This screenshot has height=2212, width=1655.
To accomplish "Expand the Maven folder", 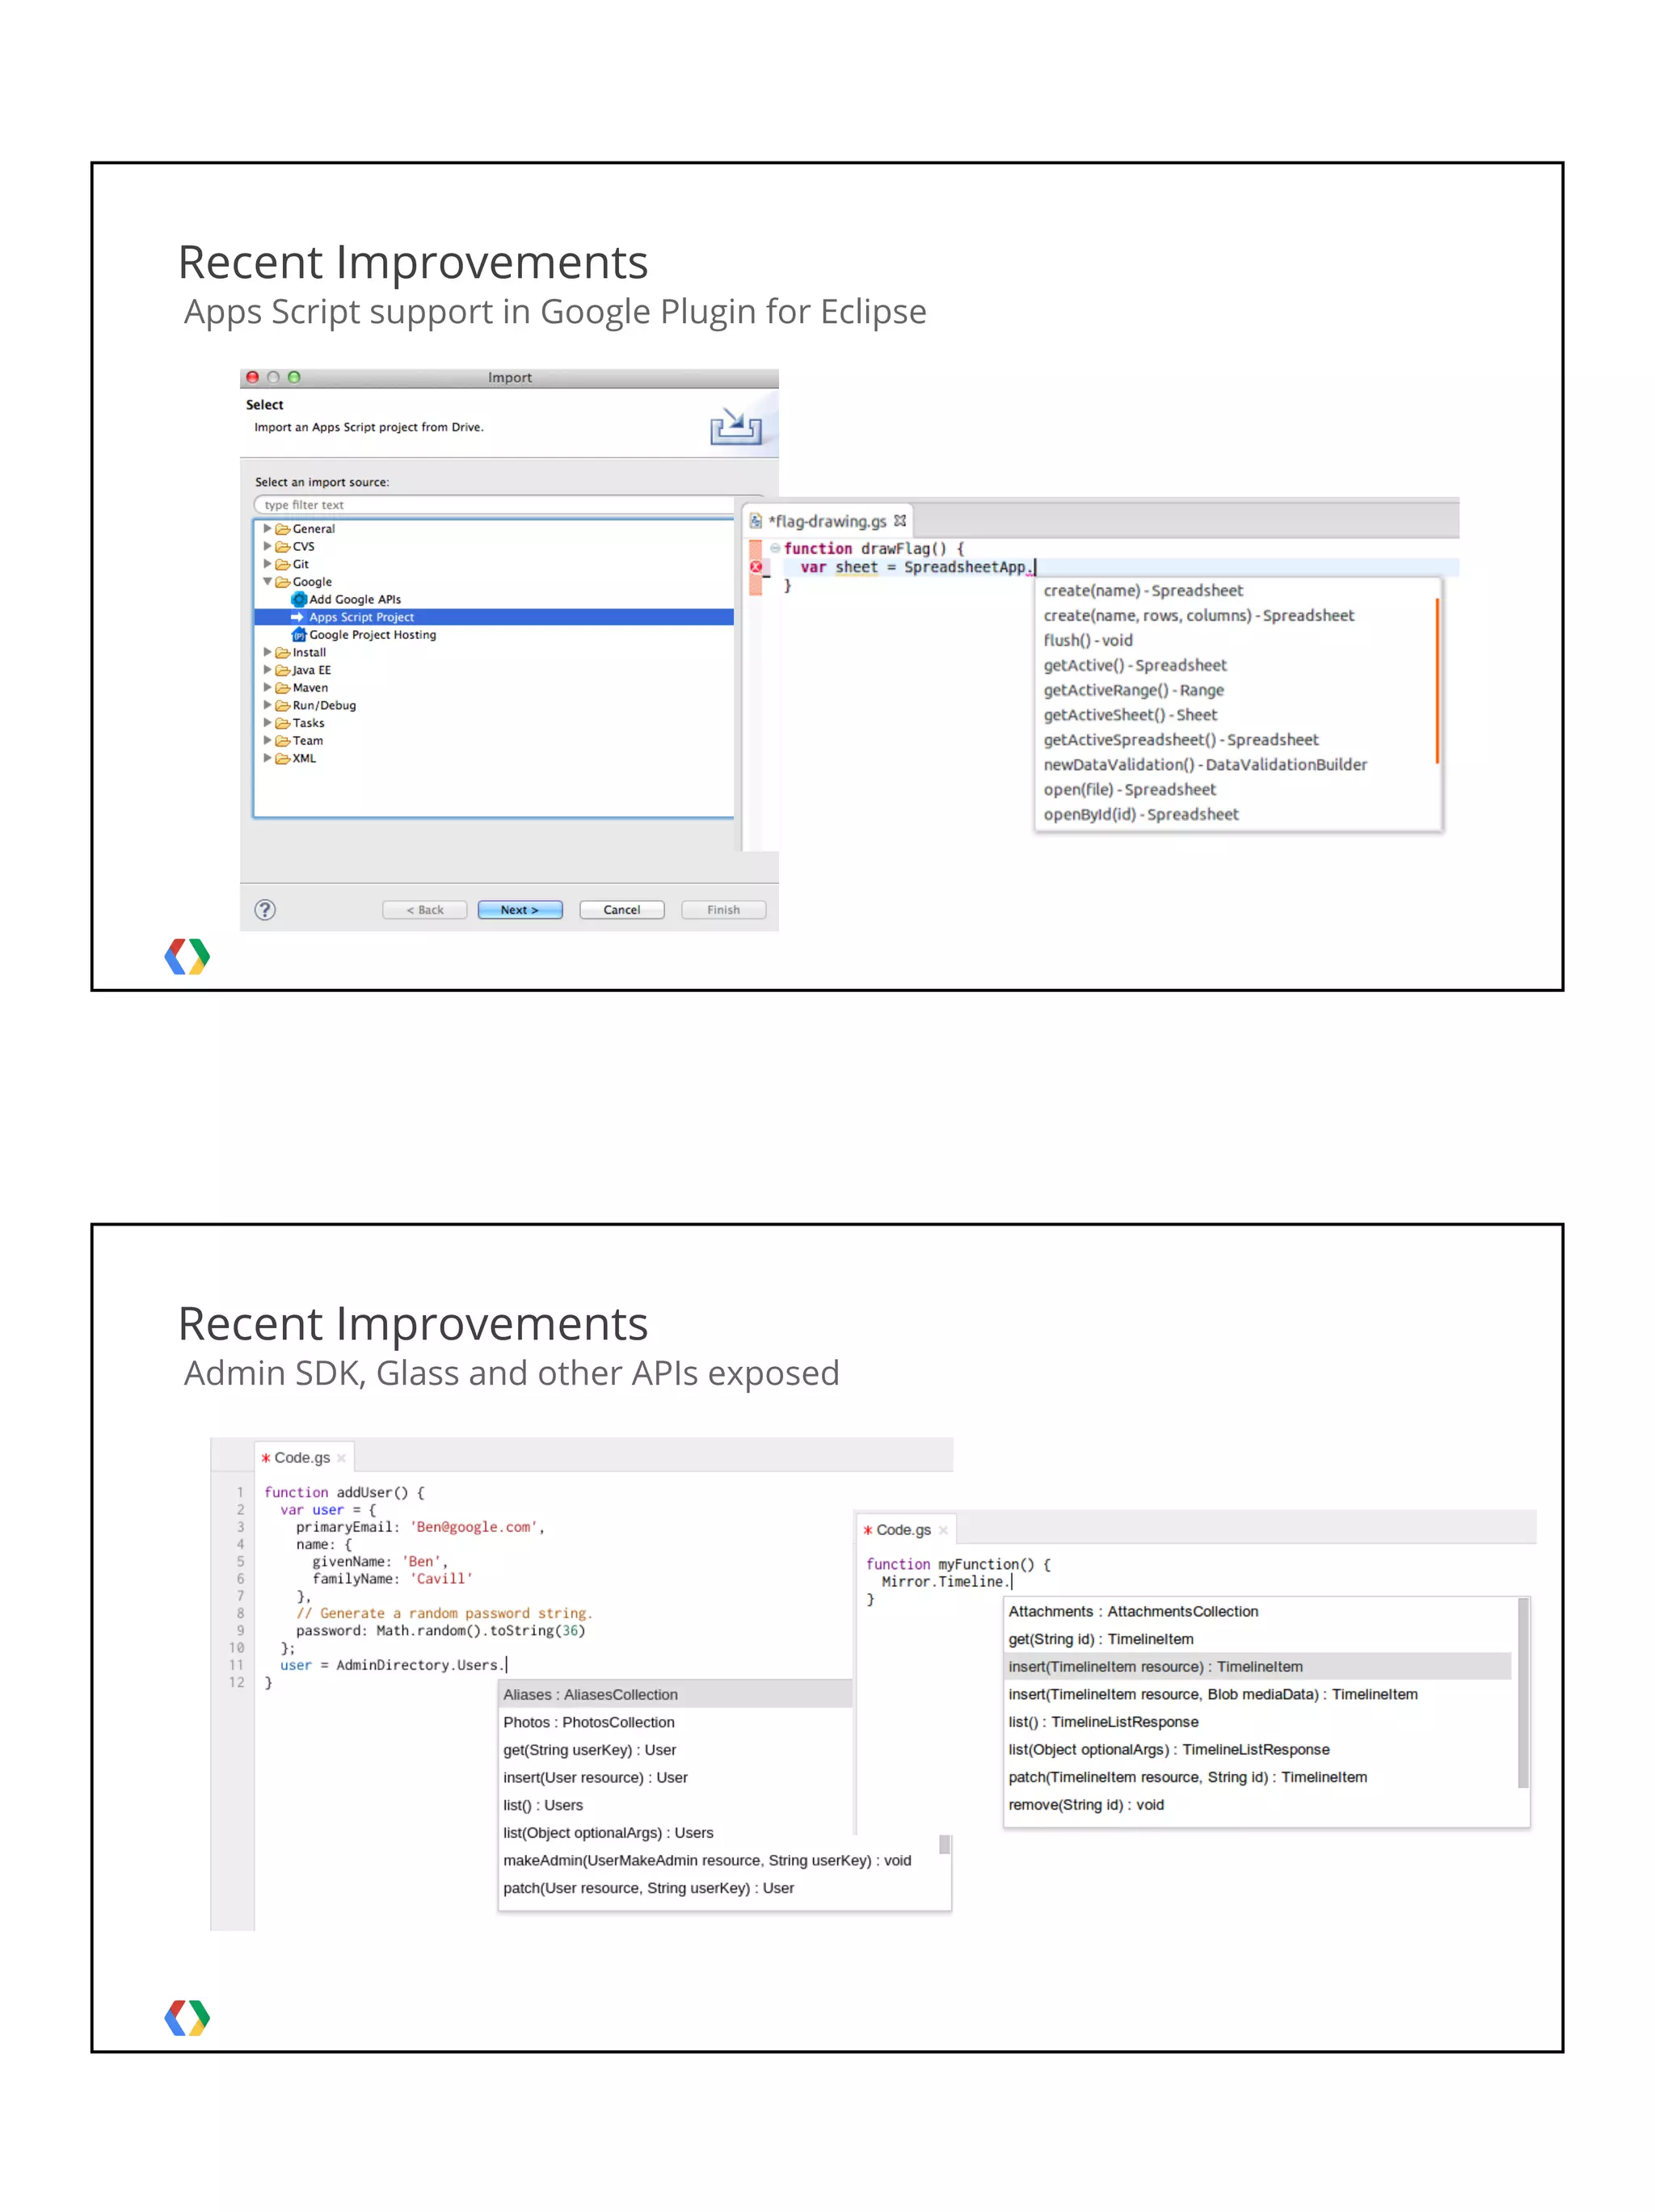I will [267, 687].
